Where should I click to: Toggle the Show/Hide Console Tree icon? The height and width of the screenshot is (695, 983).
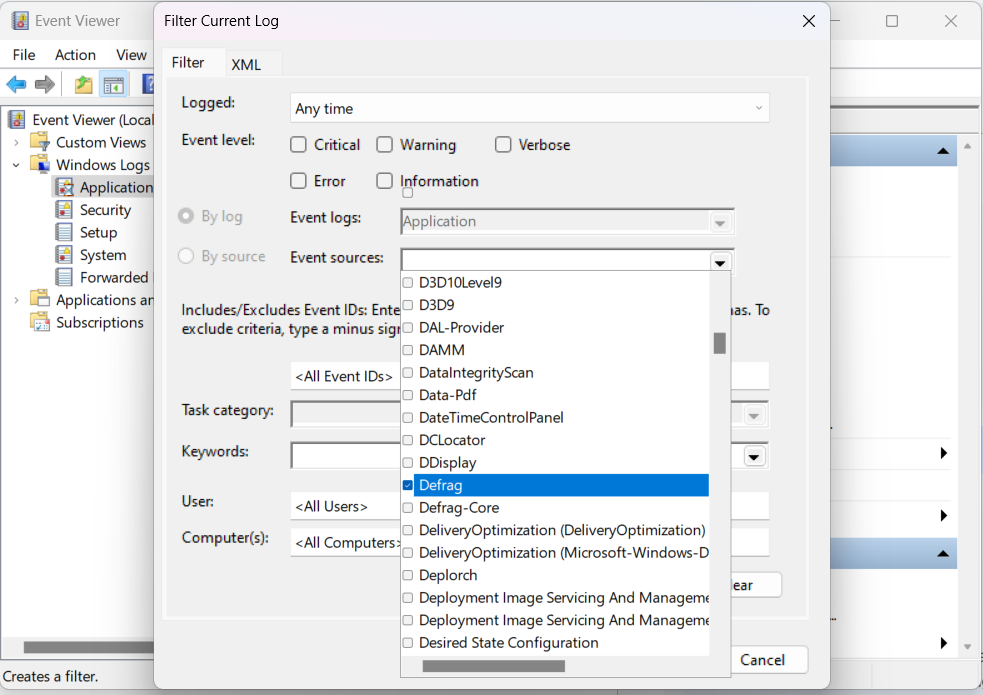pyautogui.click(x=114, y=85)
